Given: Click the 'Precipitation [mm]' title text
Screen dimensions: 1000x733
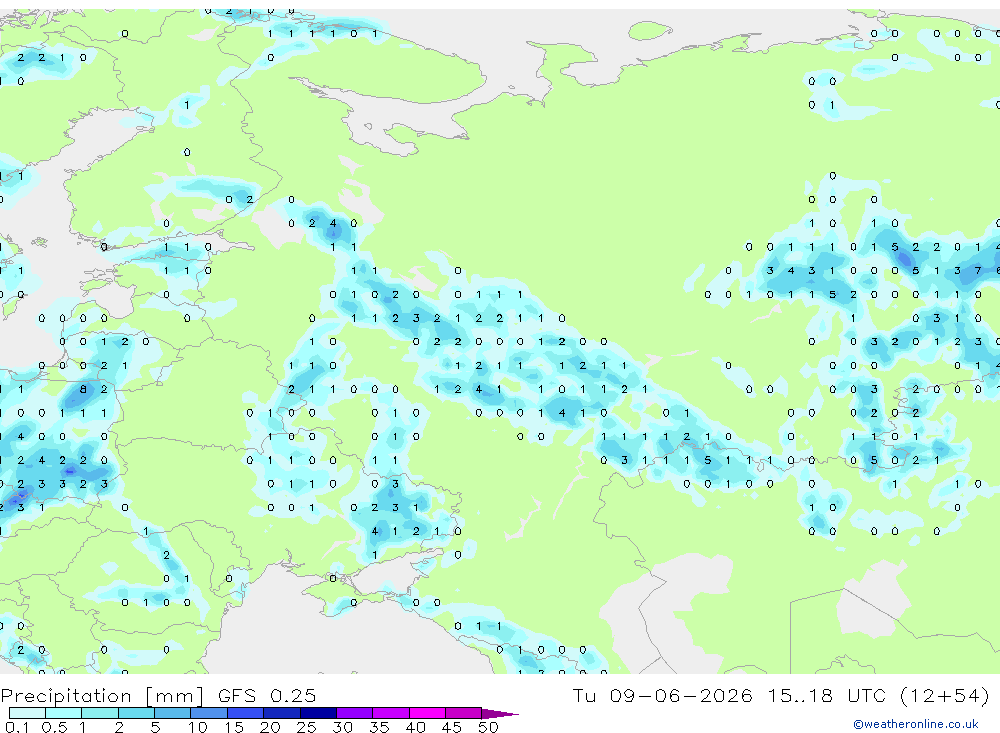Looking at the screenshot, I should pos(102,696).
